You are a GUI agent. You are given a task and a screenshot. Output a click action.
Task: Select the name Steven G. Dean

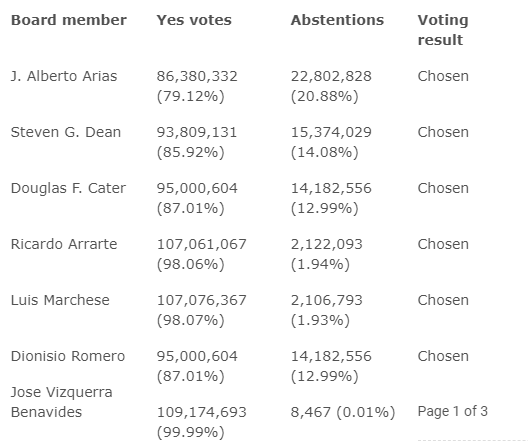click(66, 132)
